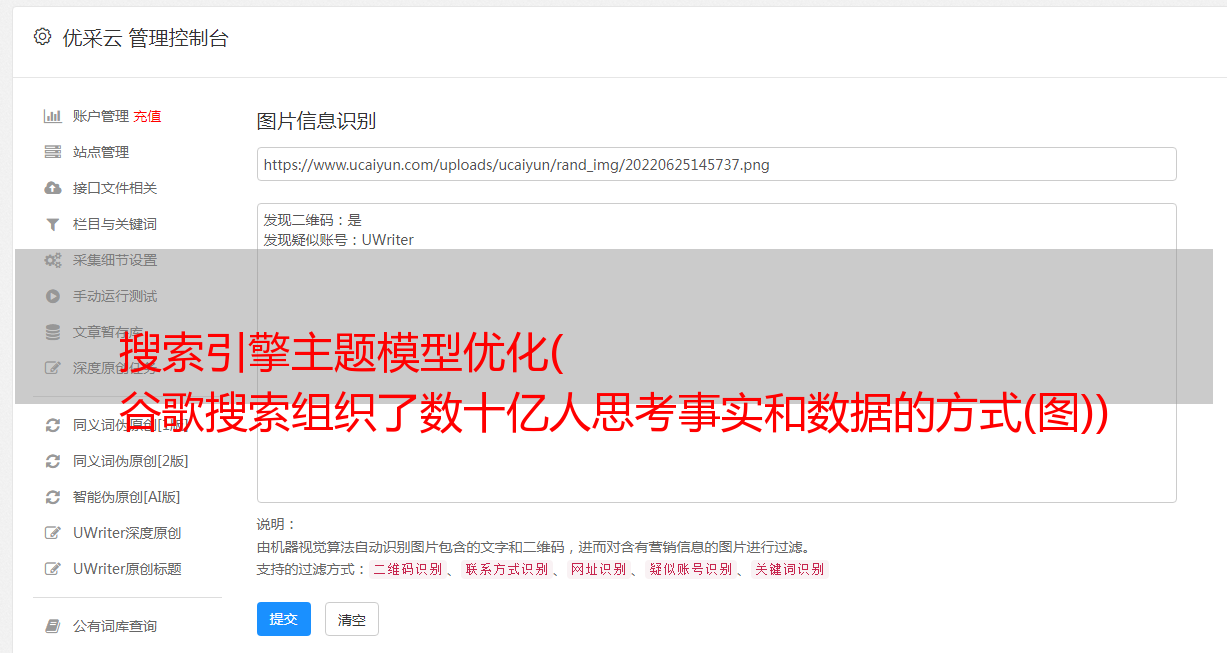Screen dimensions: 1227x653
Task: Click the 图片信息识别 heading
Action: pos(316,121)
